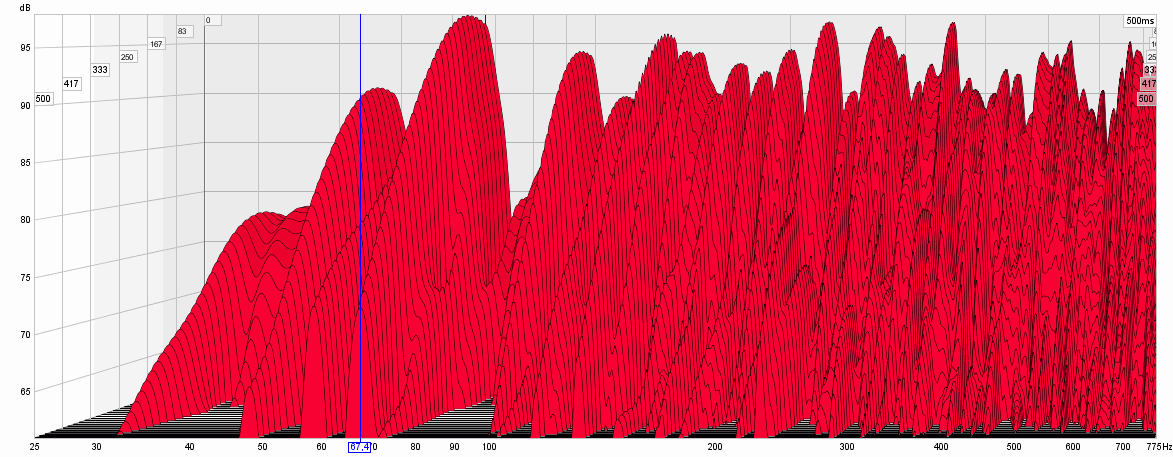
Task: Click the dB unit label above vertical axis
Action: click(x=25, y=8)
